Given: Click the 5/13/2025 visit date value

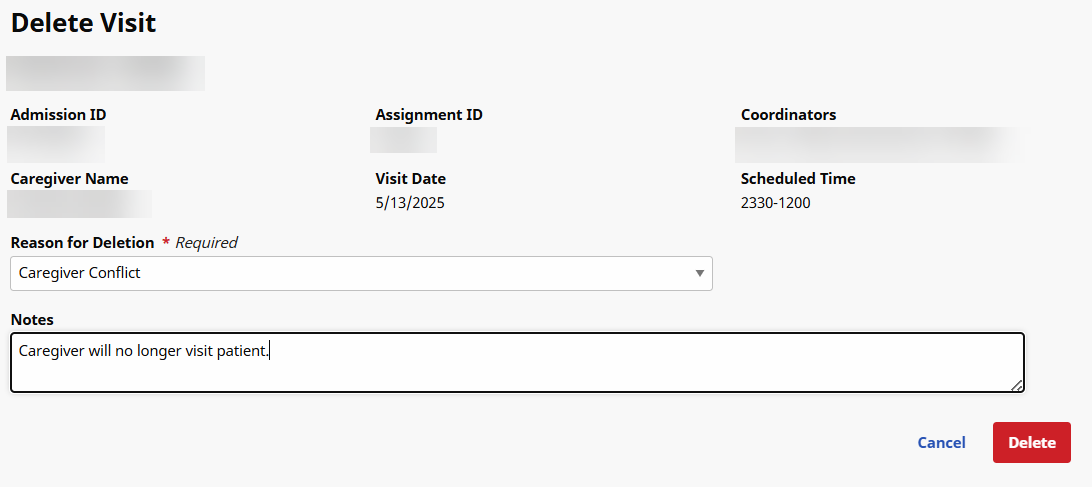Looking at the screenshot, I should (410, 203).
